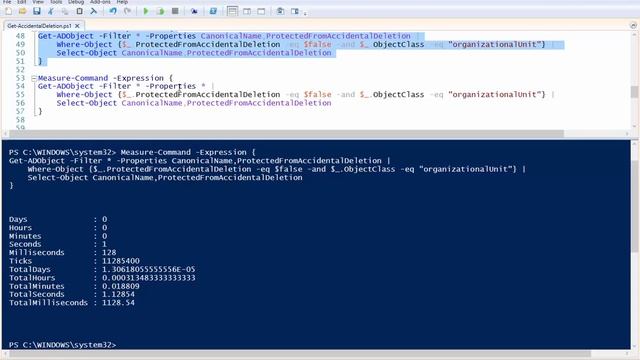640x360 pixels.
Task: Run selection icon in the toolbar
Action: click(160, 11)
